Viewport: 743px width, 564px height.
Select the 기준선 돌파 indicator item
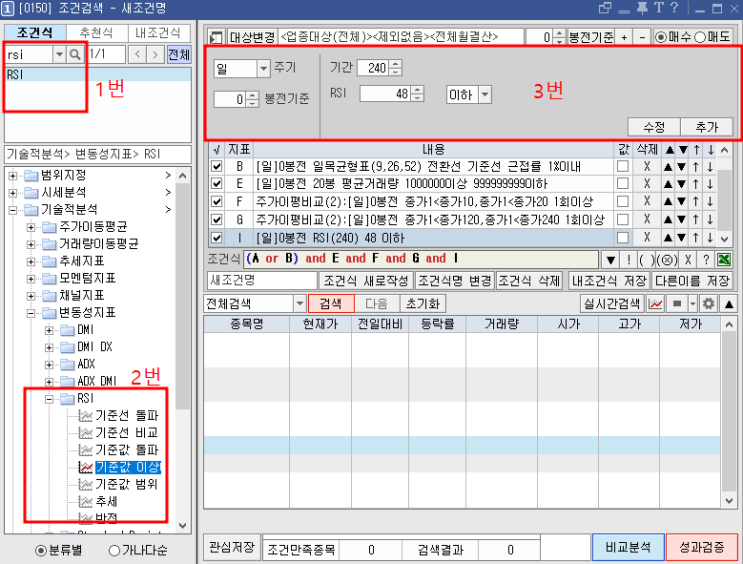click(127, 416)
